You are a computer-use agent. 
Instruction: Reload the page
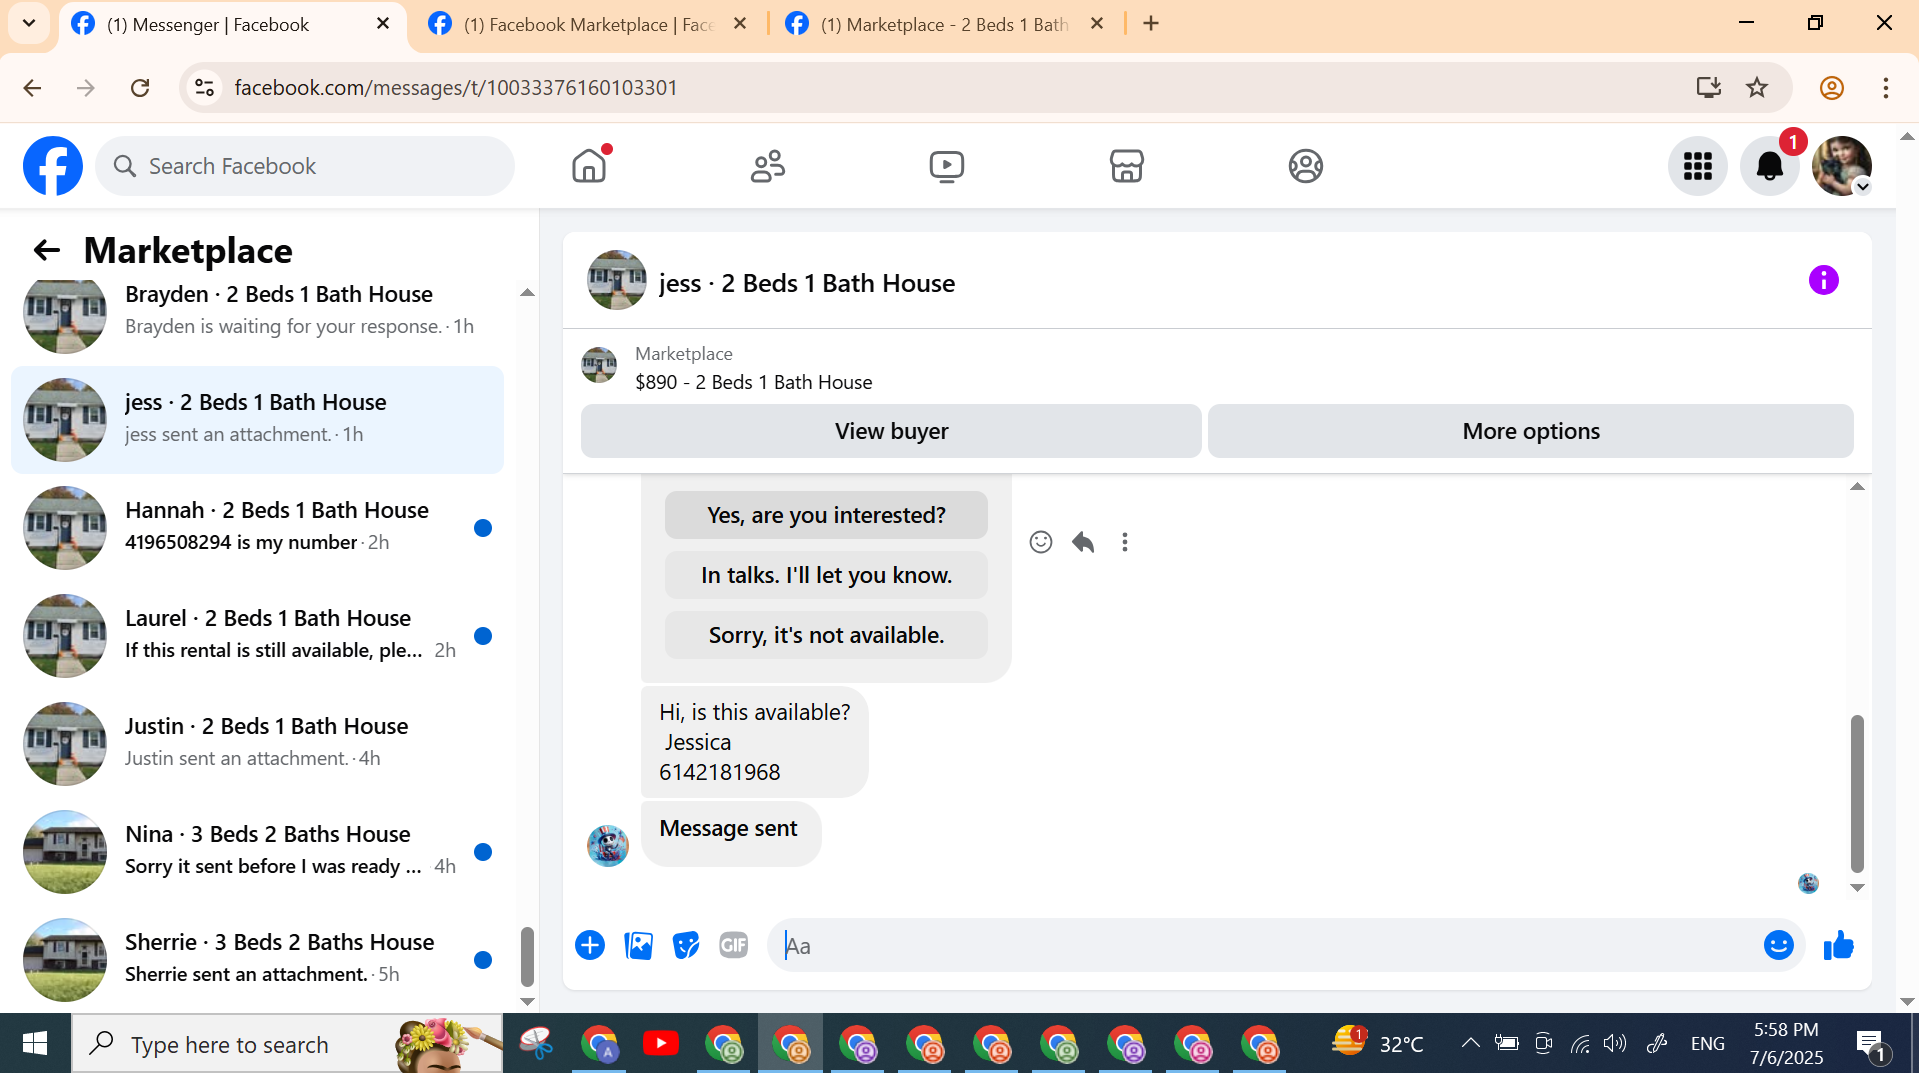click(140, 88)
